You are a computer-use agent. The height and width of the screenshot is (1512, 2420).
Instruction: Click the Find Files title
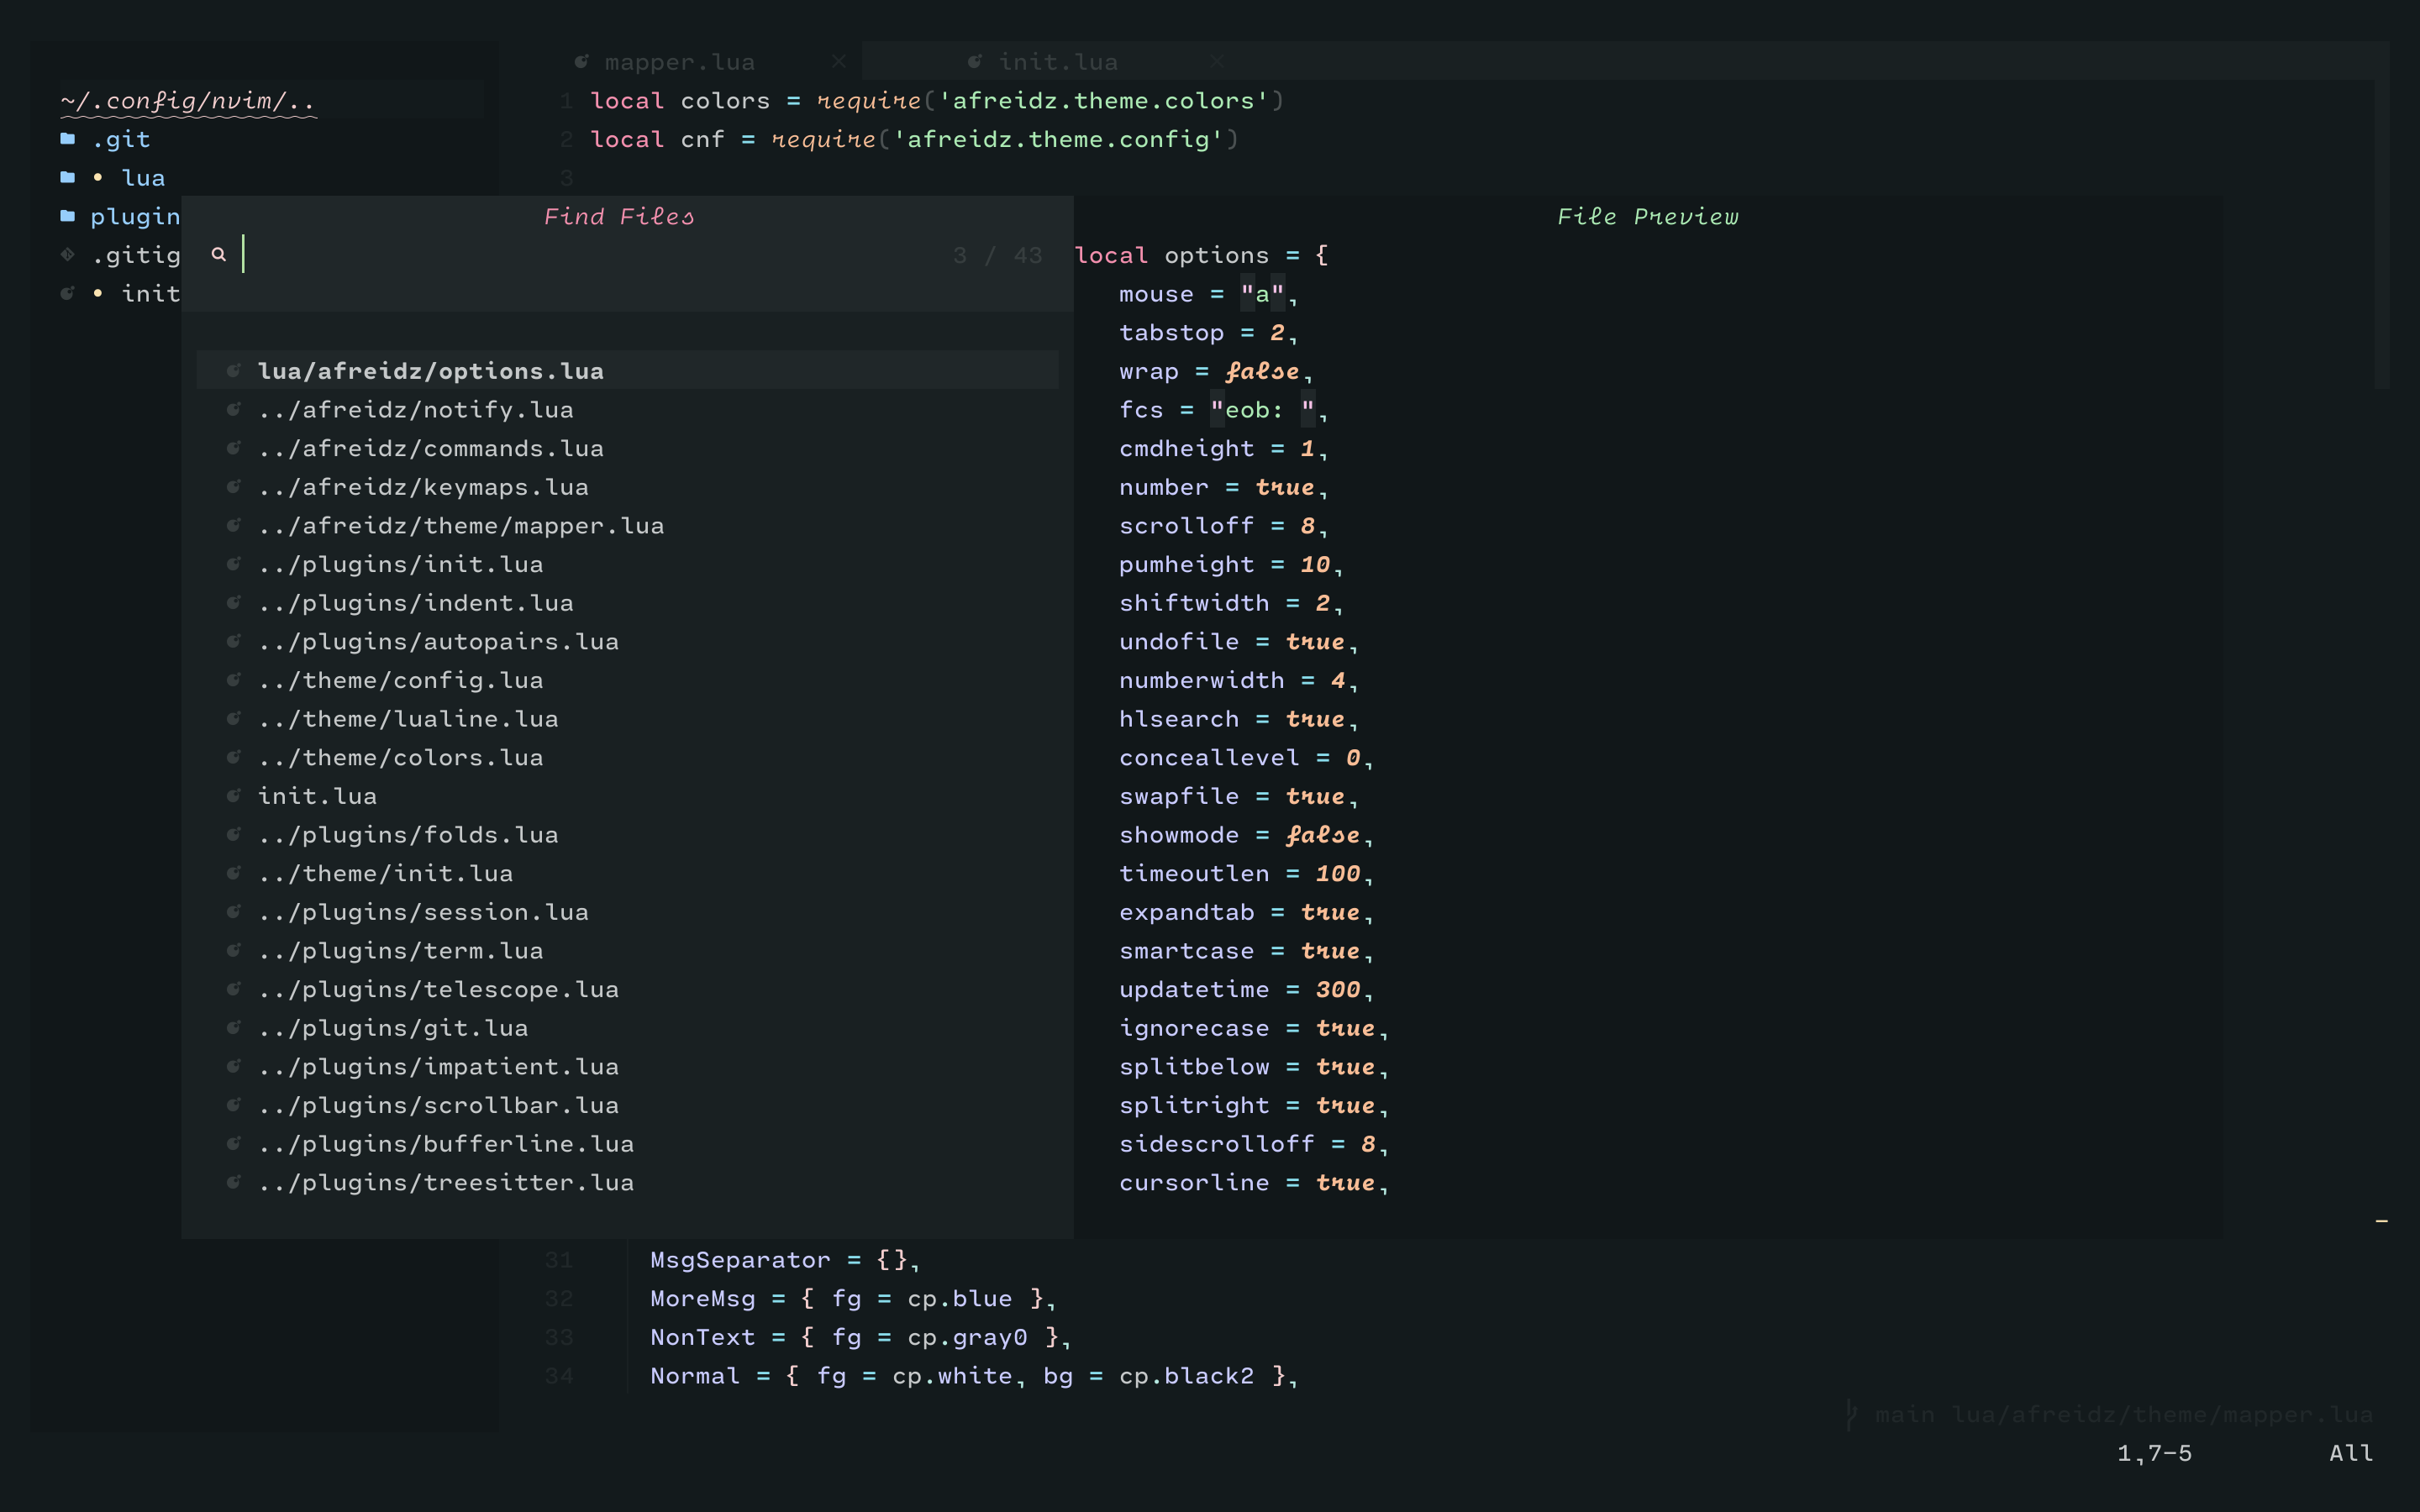[618, 216]
